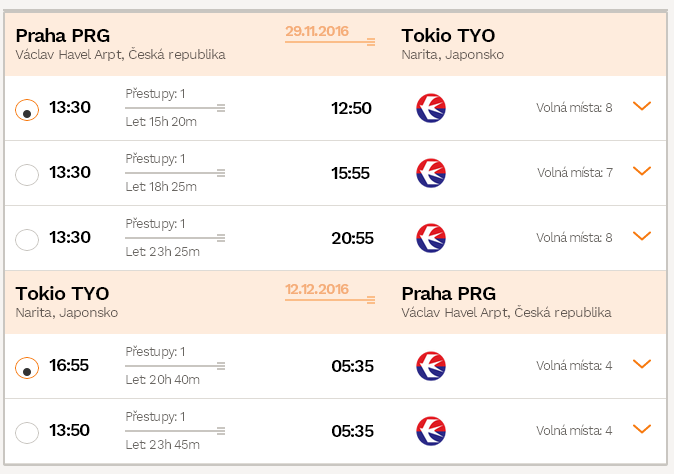Choose return flight departing 13:50
674x474 pixels.
27,432
